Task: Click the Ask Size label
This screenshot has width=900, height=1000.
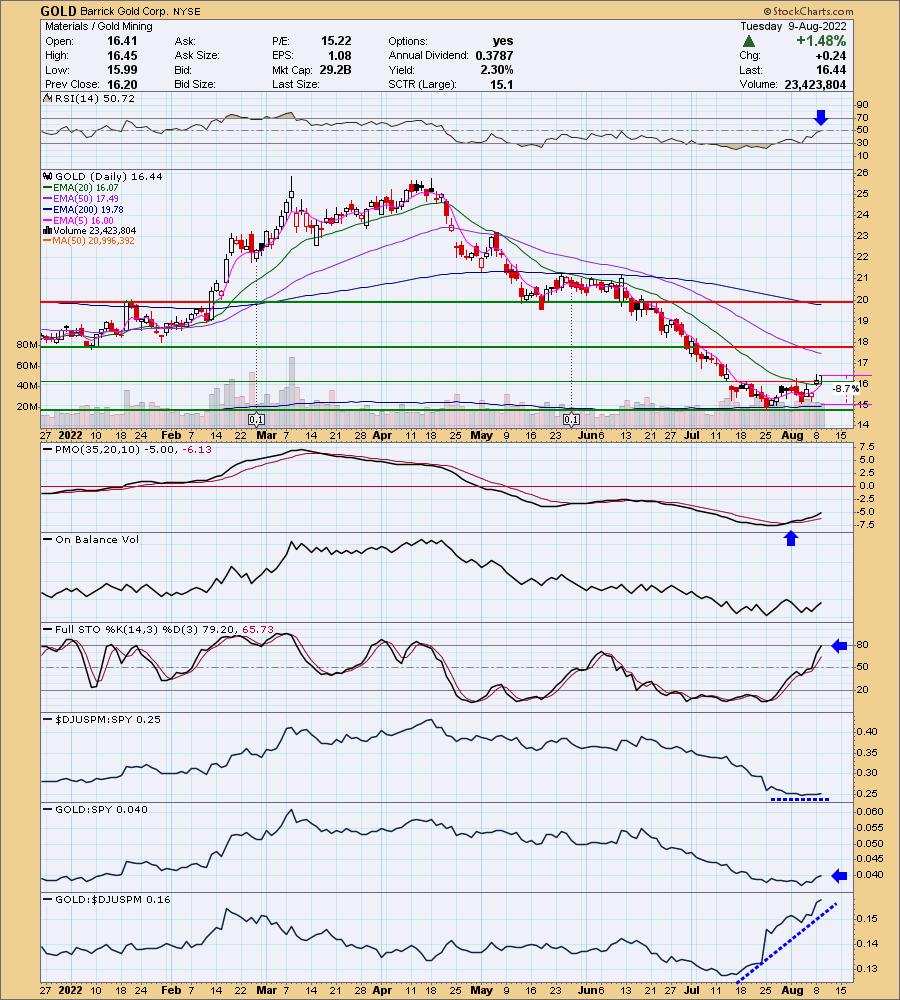Action: pyautogui.click(x=196, y=55)
